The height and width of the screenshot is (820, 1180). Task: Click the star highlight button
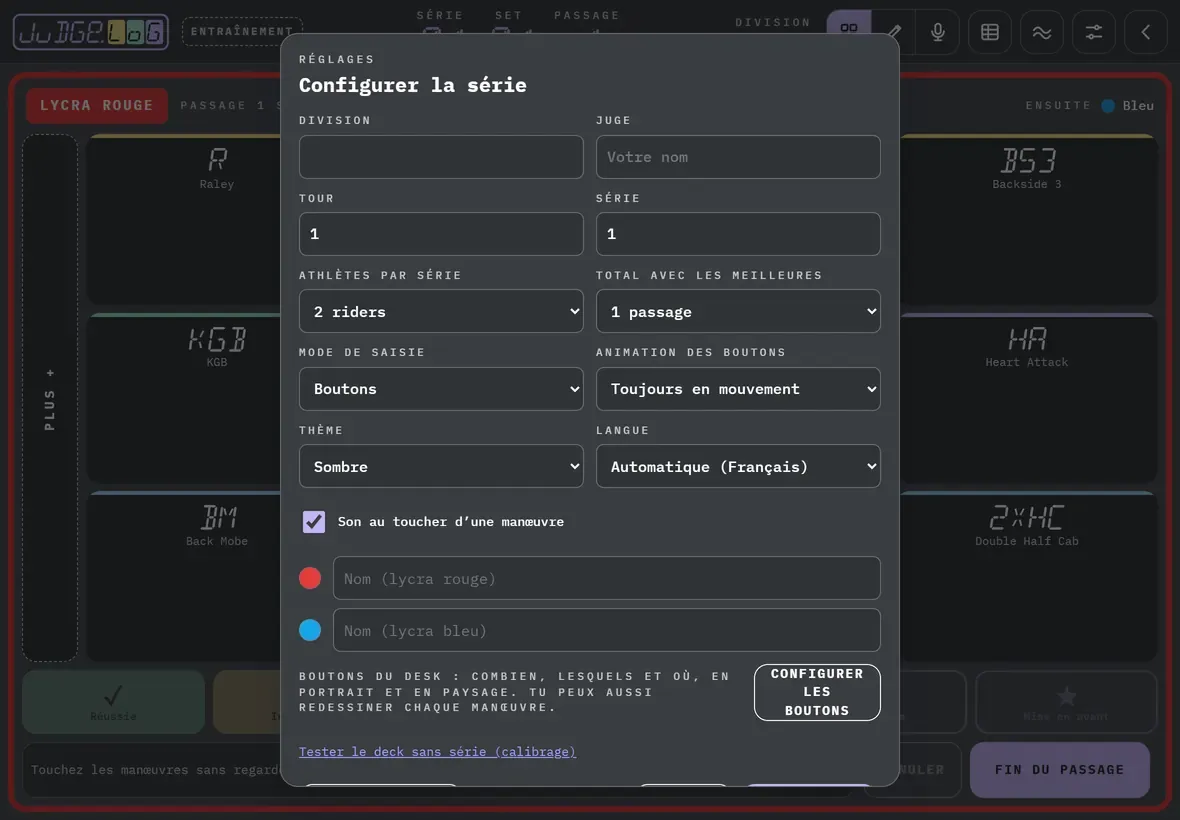pos(1066,702)
